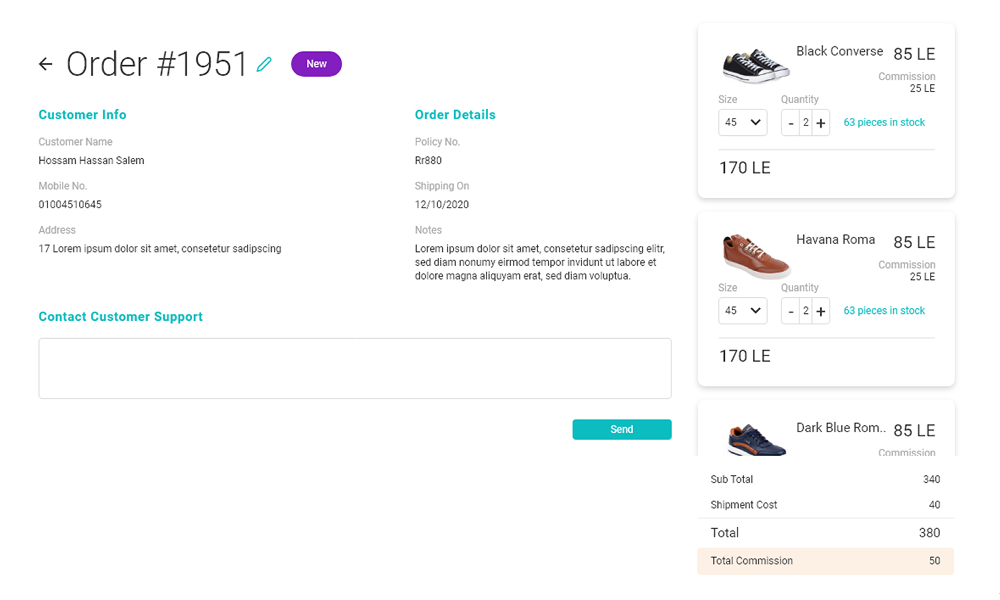Image resolution: width=1000 pixels, height=600 pixels.
Task: Click the pencil edit icon next to order number
Action: click(x=264, y=64)
